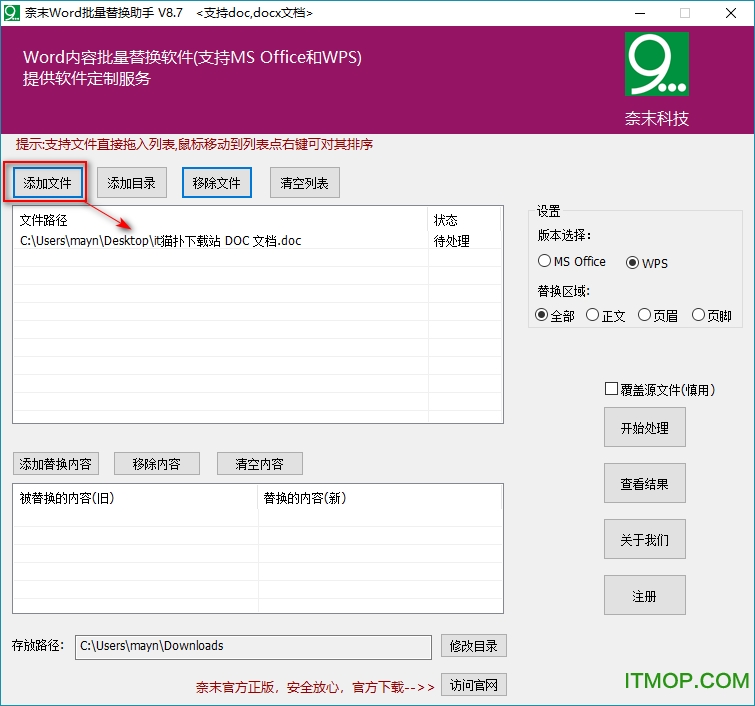Click the 移除文件 button

pyautogui.click(x=217, y=183)
